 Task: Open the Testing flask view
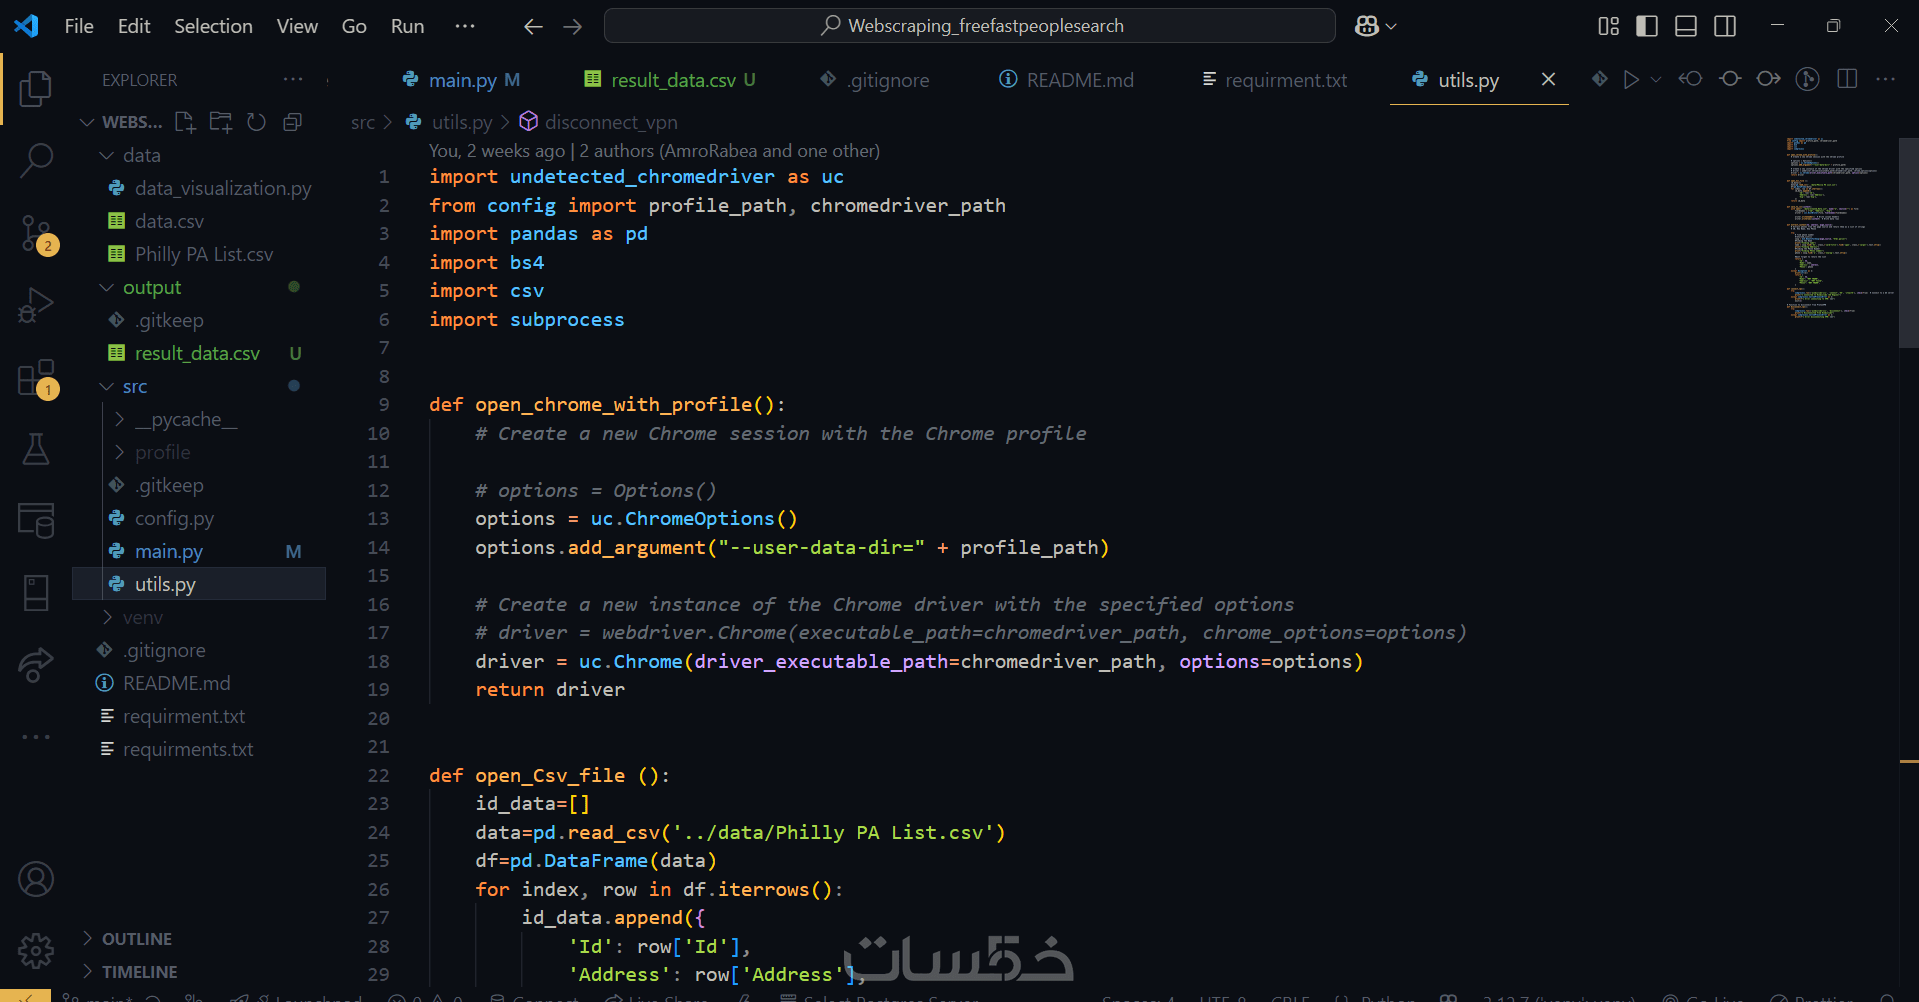point(36,449)
